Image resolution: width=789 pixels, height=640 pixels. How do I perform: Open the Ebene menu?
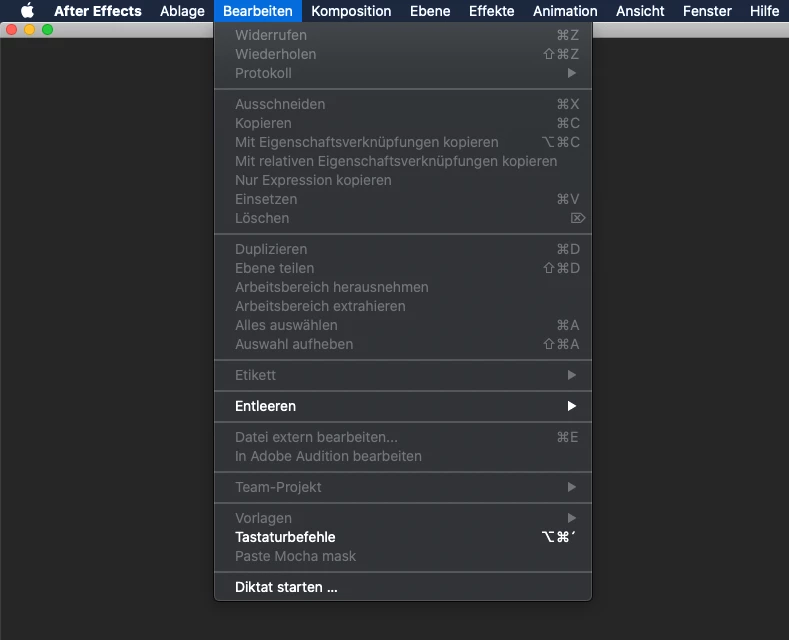430,11
